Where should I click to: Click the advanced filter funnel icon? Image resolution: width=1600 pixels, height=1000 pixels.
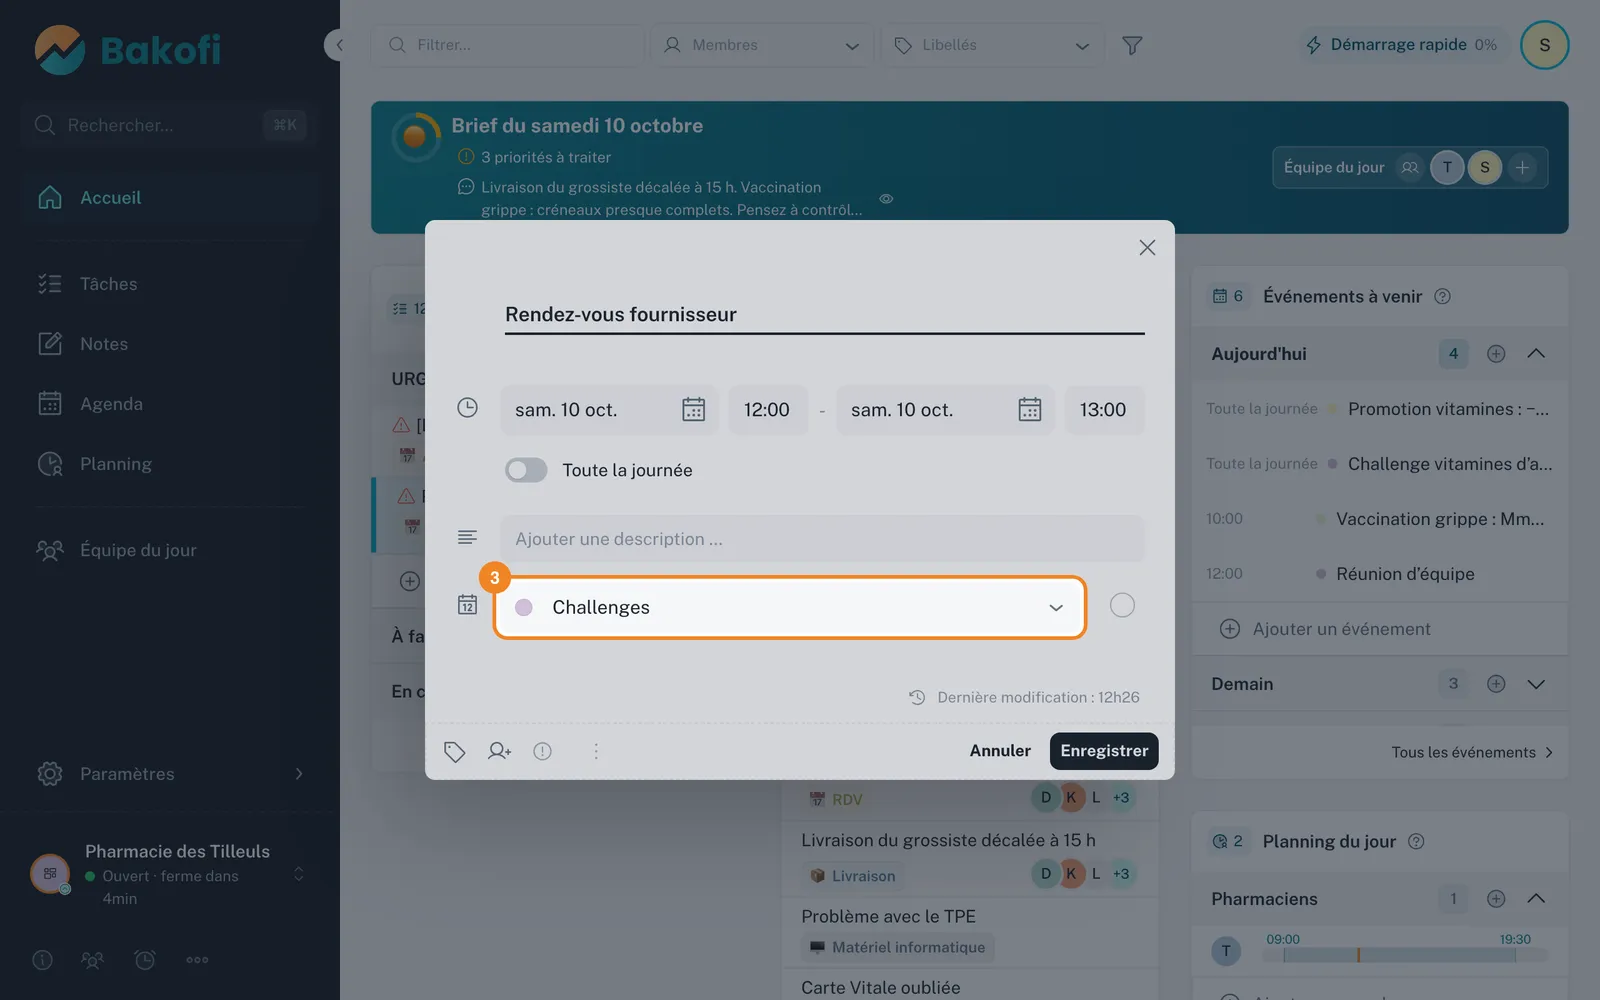point(1132,45)
